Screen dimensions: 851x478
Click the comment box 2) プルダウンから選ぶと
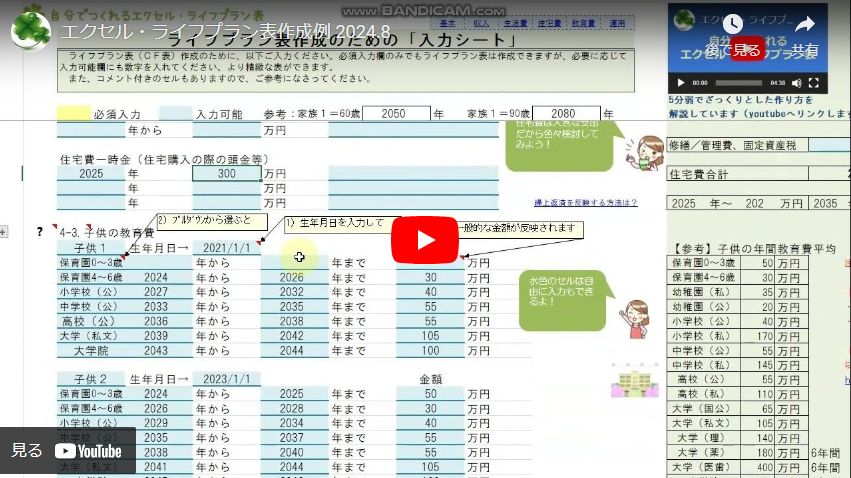pos(212,221)
